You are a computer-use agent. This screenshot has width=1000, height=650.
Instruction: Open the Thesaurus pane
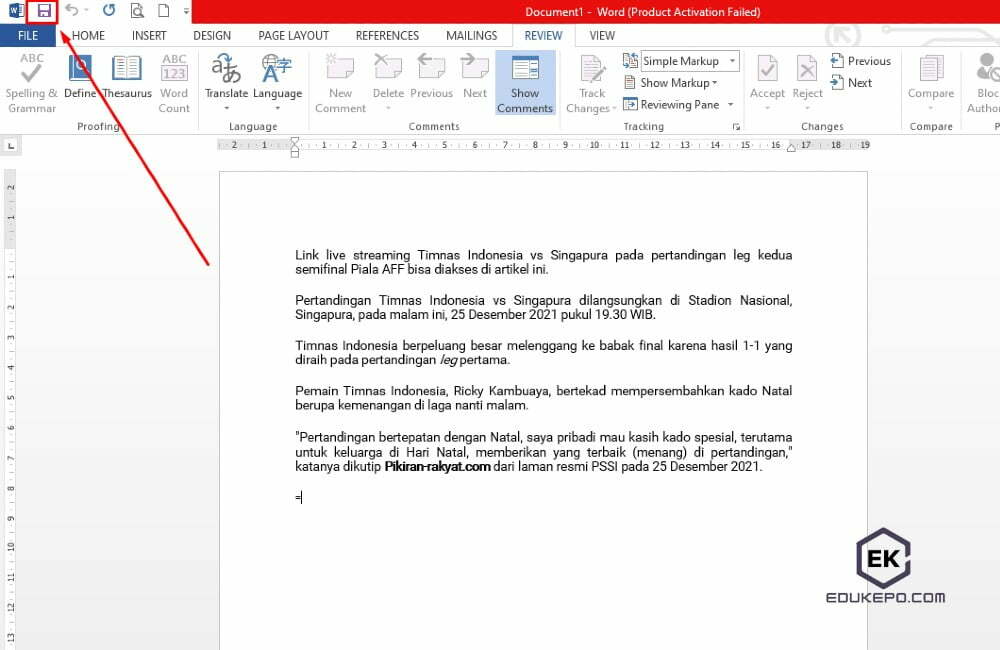[x=127, y=80]
